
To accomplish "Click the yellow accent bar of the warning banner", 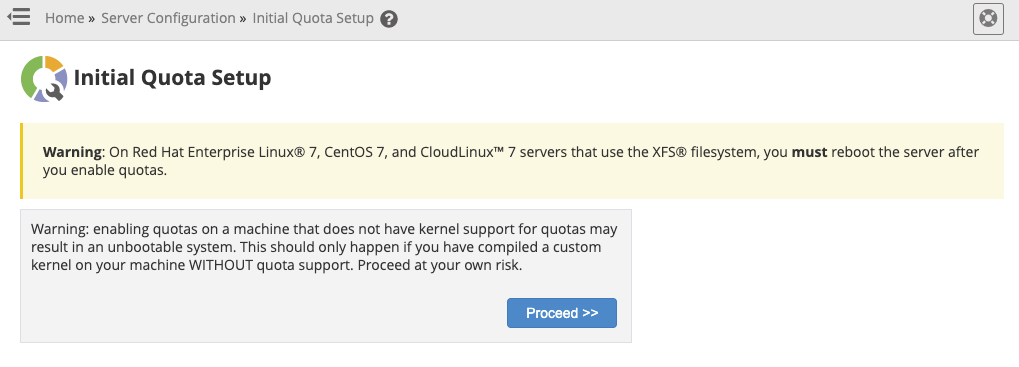I will [x=21, y=160].
